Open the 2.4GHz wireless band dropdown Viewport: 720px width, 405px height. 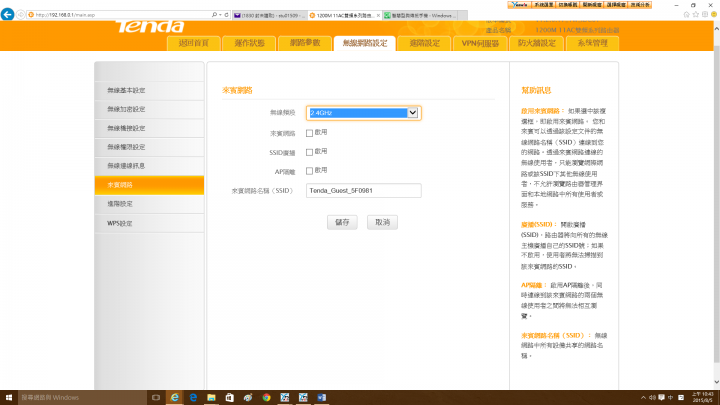pyautogui.click(x=364, y=113)
